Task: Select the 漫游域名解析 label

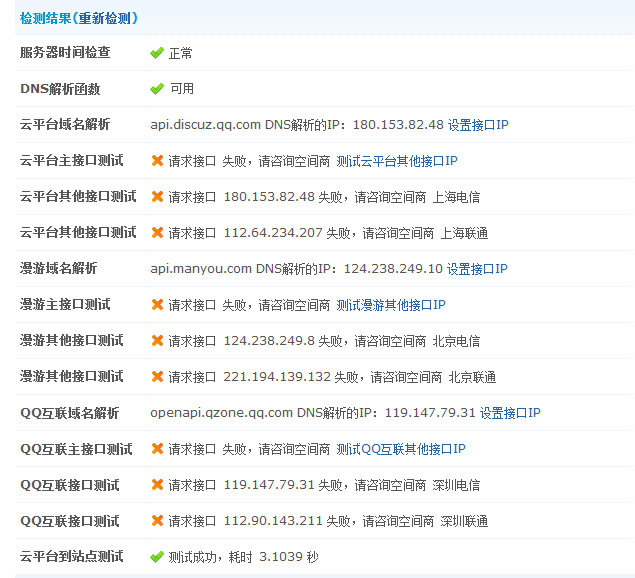Action: [58, 268]
